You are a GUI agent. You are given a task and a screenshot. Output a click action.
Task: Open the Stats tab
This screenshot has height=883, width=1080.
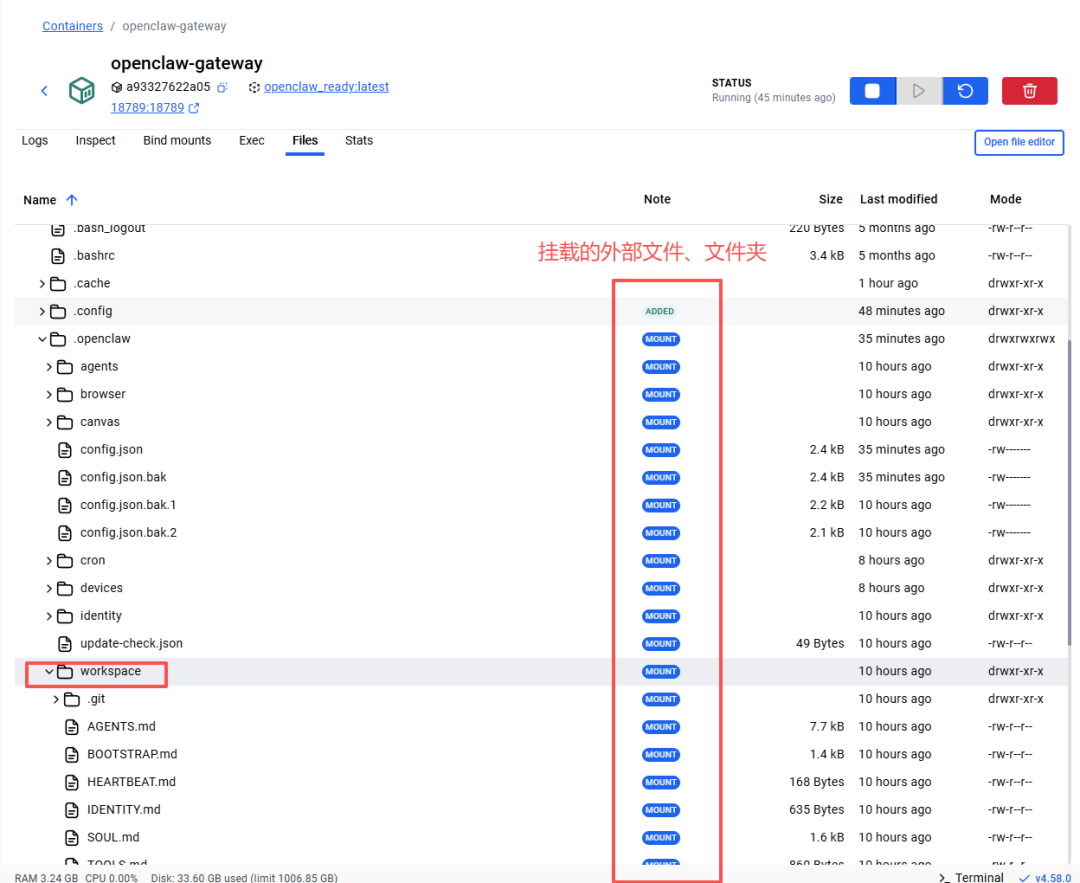pyautogui.click(x=359, y=141)
